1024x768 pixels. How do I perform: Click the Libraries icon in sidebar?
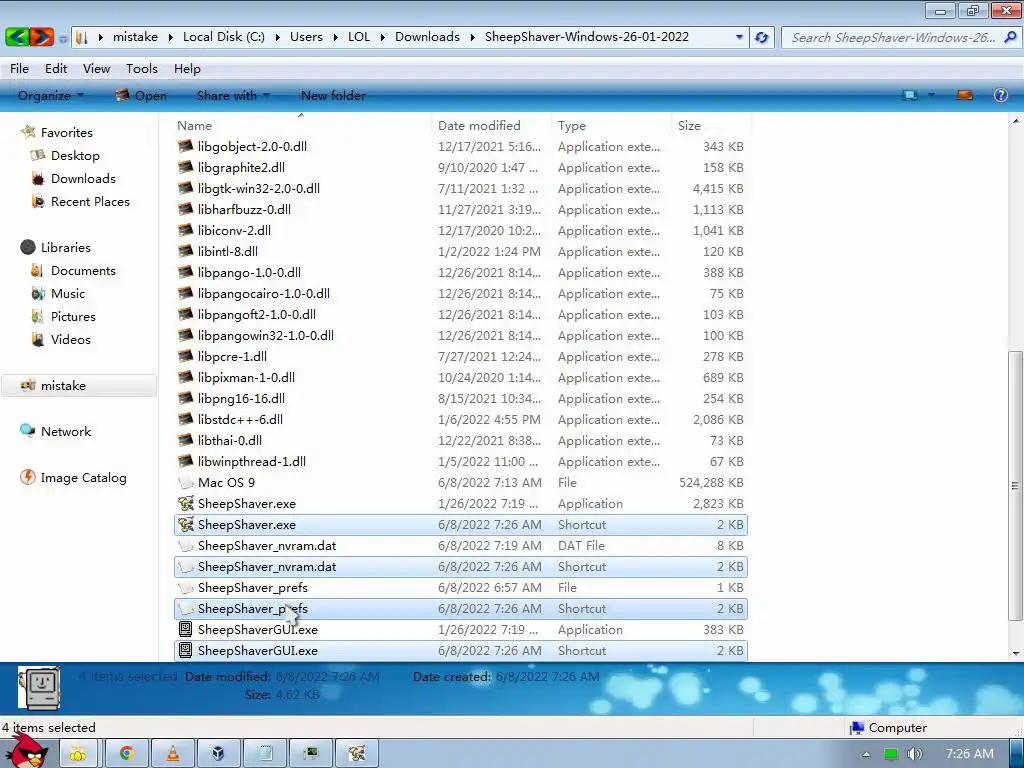coord(28,247)
